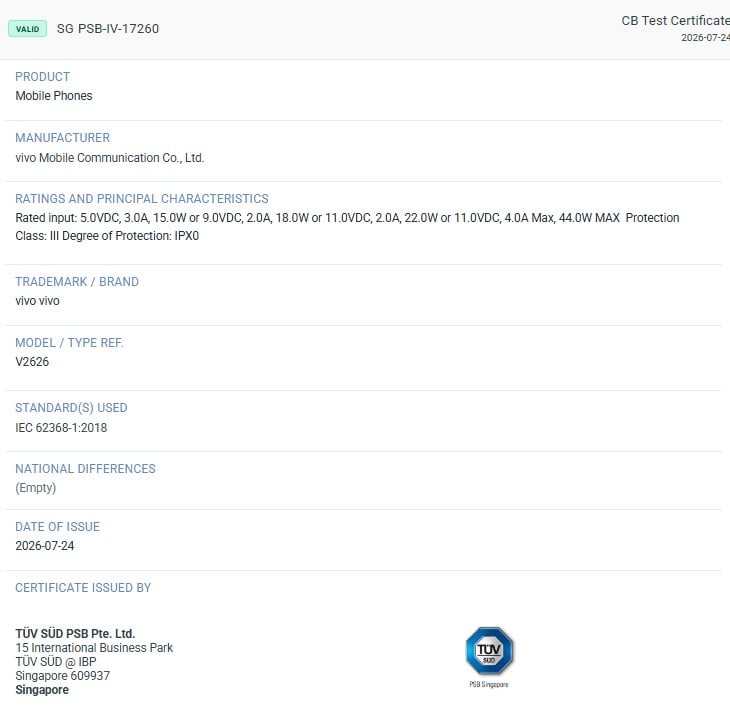
Task: Select standard IEC 62368-1:2018
Action: tap(61, 428)
